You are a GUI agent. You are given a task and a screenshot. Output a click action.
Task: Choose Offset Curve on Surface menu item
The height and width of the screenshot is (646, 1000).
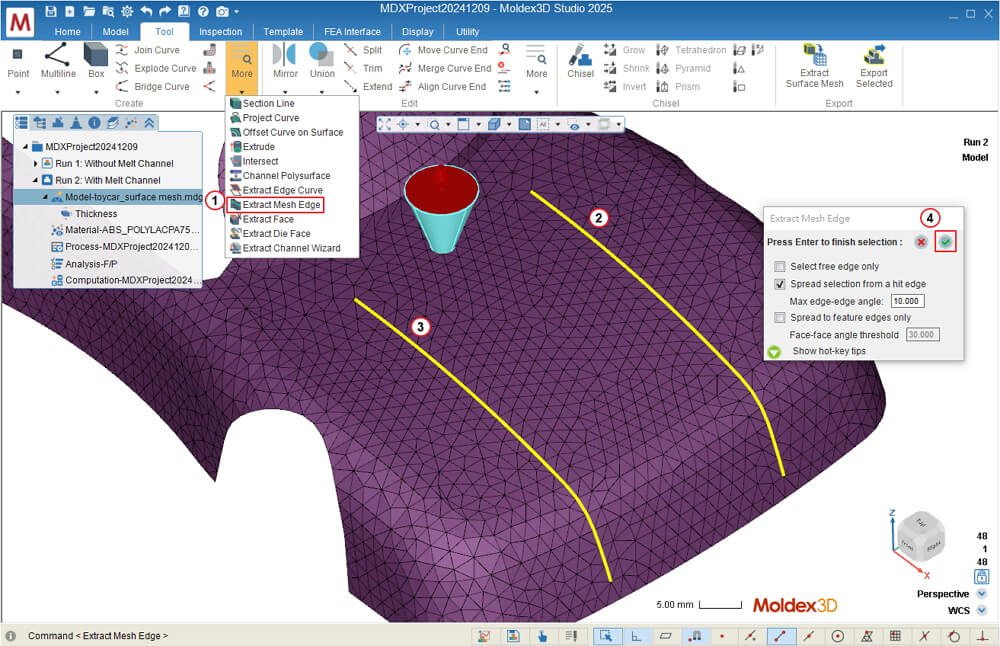286,132
